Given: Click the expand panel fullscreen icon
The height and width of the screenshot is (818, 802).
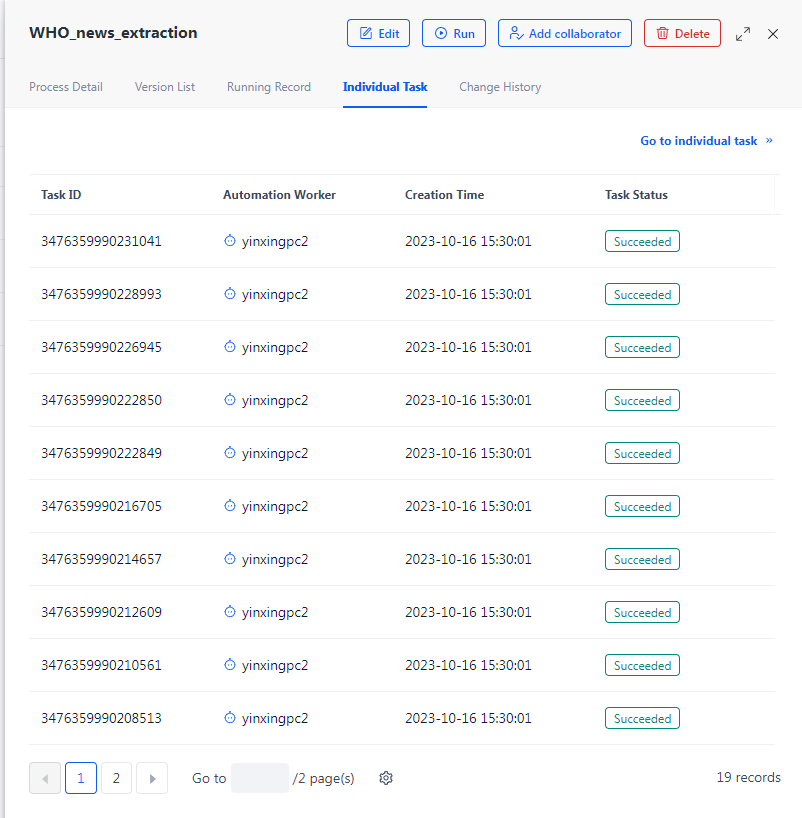Looking at the screenshot, I should [742, 34].
